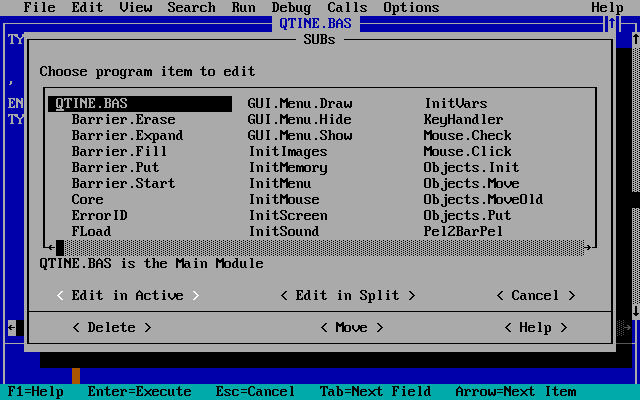Click the editor's bottom-left scroll arrow

click(x=12, y=327)
